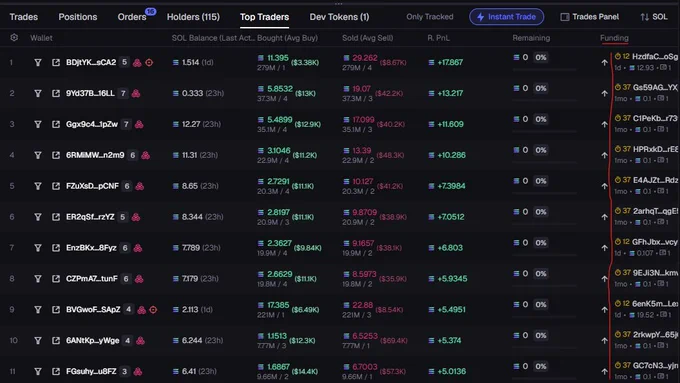Switch to the Positions tab

(78, 17)
